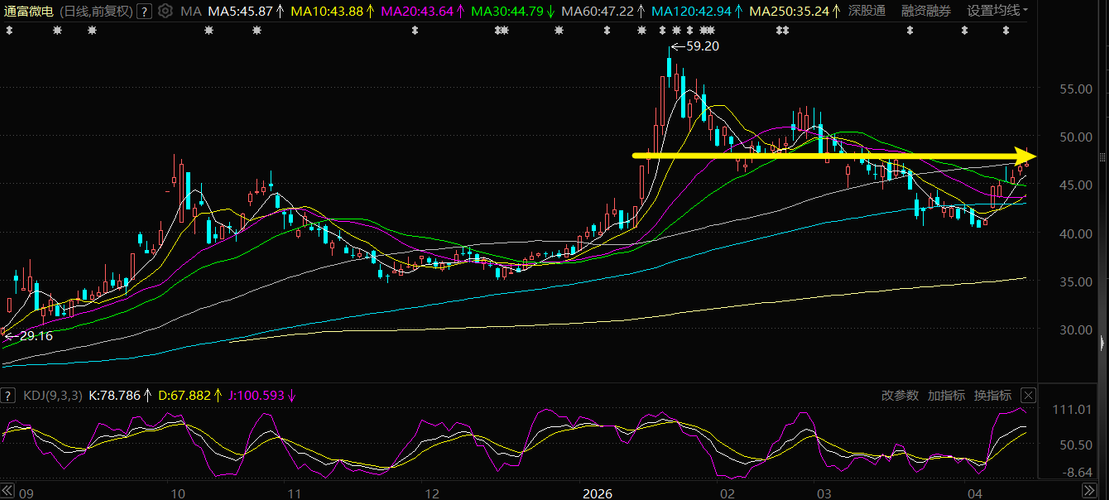
Task: Click the vertical scrollbar grip at right edge
Action: [x=1104, y=156]
